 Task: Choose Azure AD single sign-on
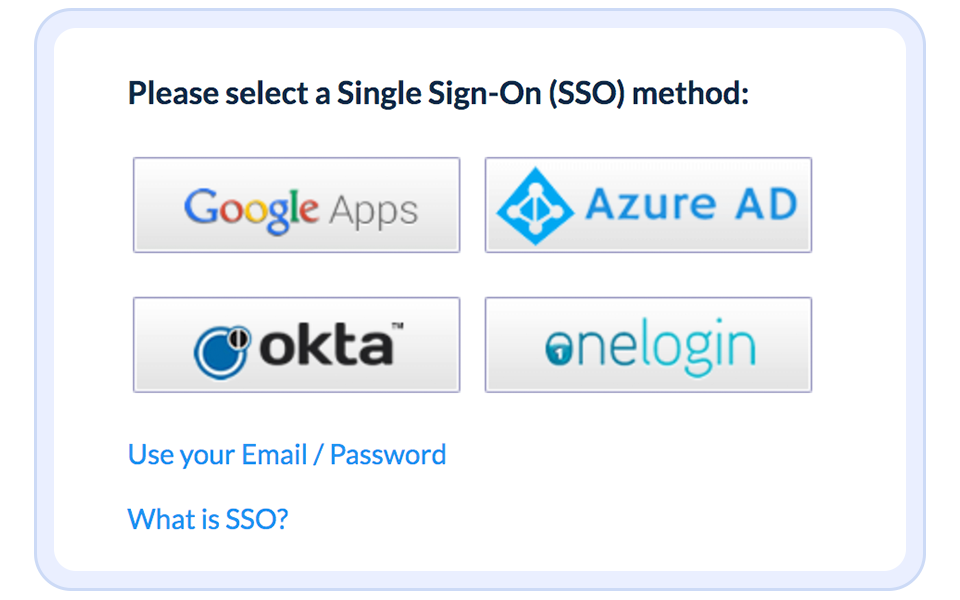tap(648, 204)
